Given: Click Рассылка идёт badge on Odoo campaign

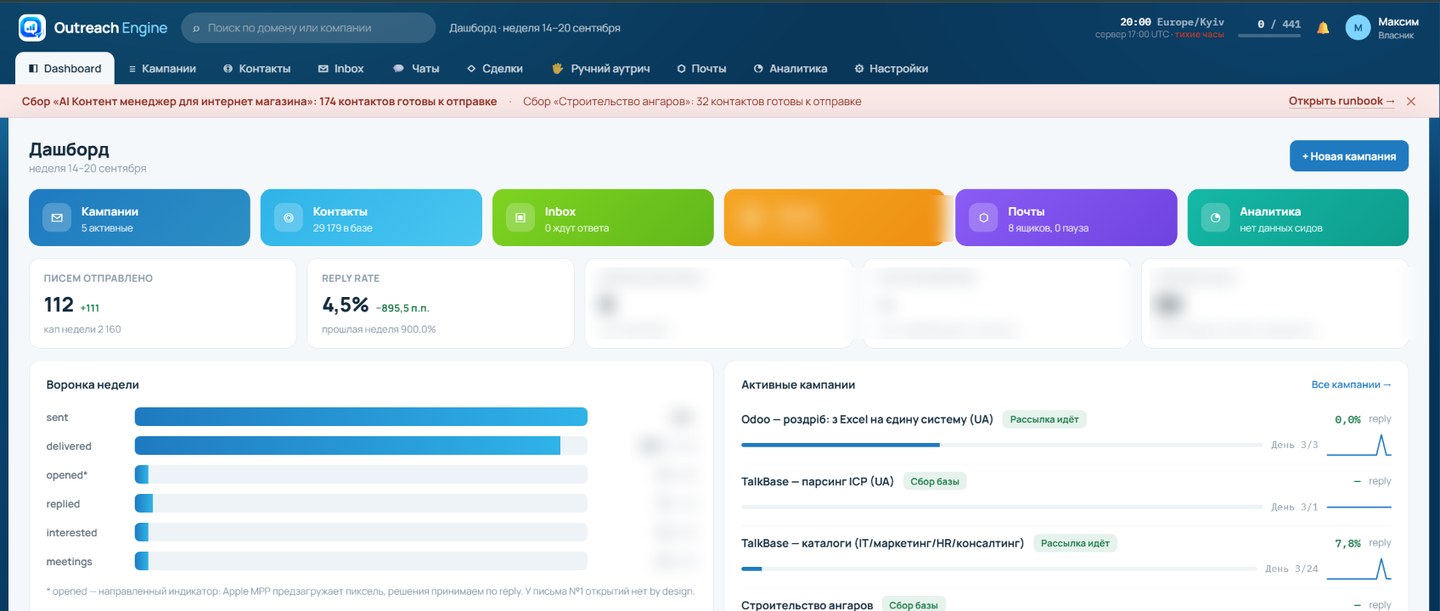Looking at the screenshot, I should pyautogui.click(x=1045, y=419).
